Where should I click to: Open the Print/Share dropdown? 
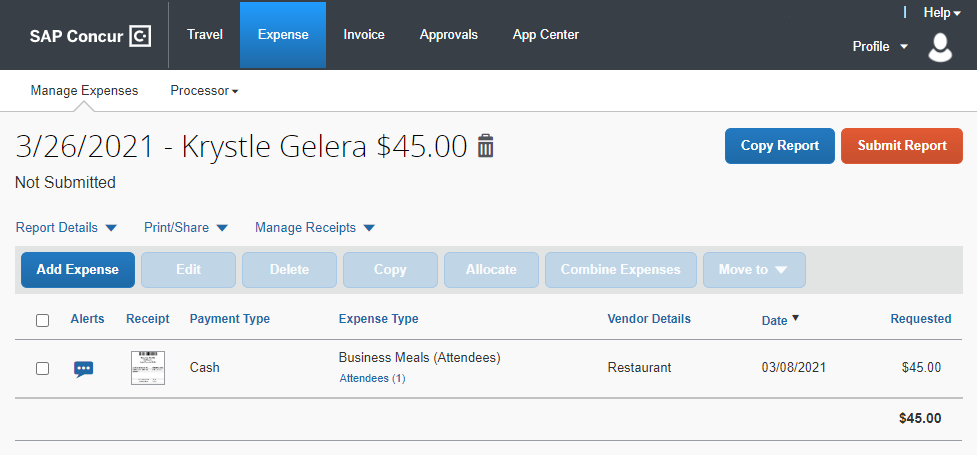point(186,228)
